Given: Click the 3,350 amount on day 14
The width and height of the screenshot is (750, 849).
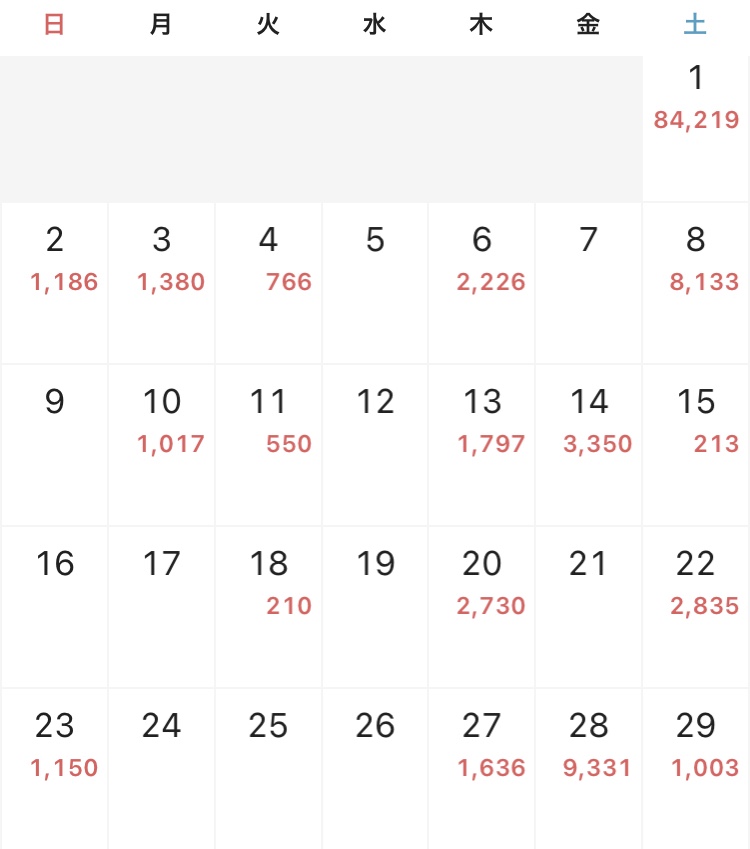Looking at the screenshot, I should pyautogui.click(x=598, y=444).
